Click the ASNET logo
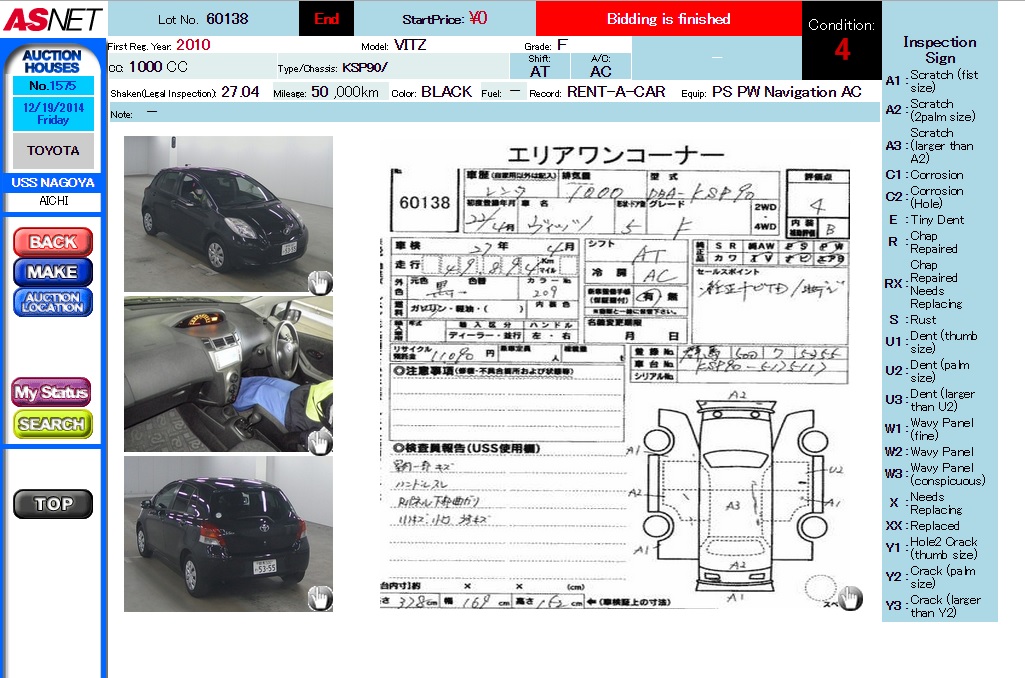 (52, 18)
